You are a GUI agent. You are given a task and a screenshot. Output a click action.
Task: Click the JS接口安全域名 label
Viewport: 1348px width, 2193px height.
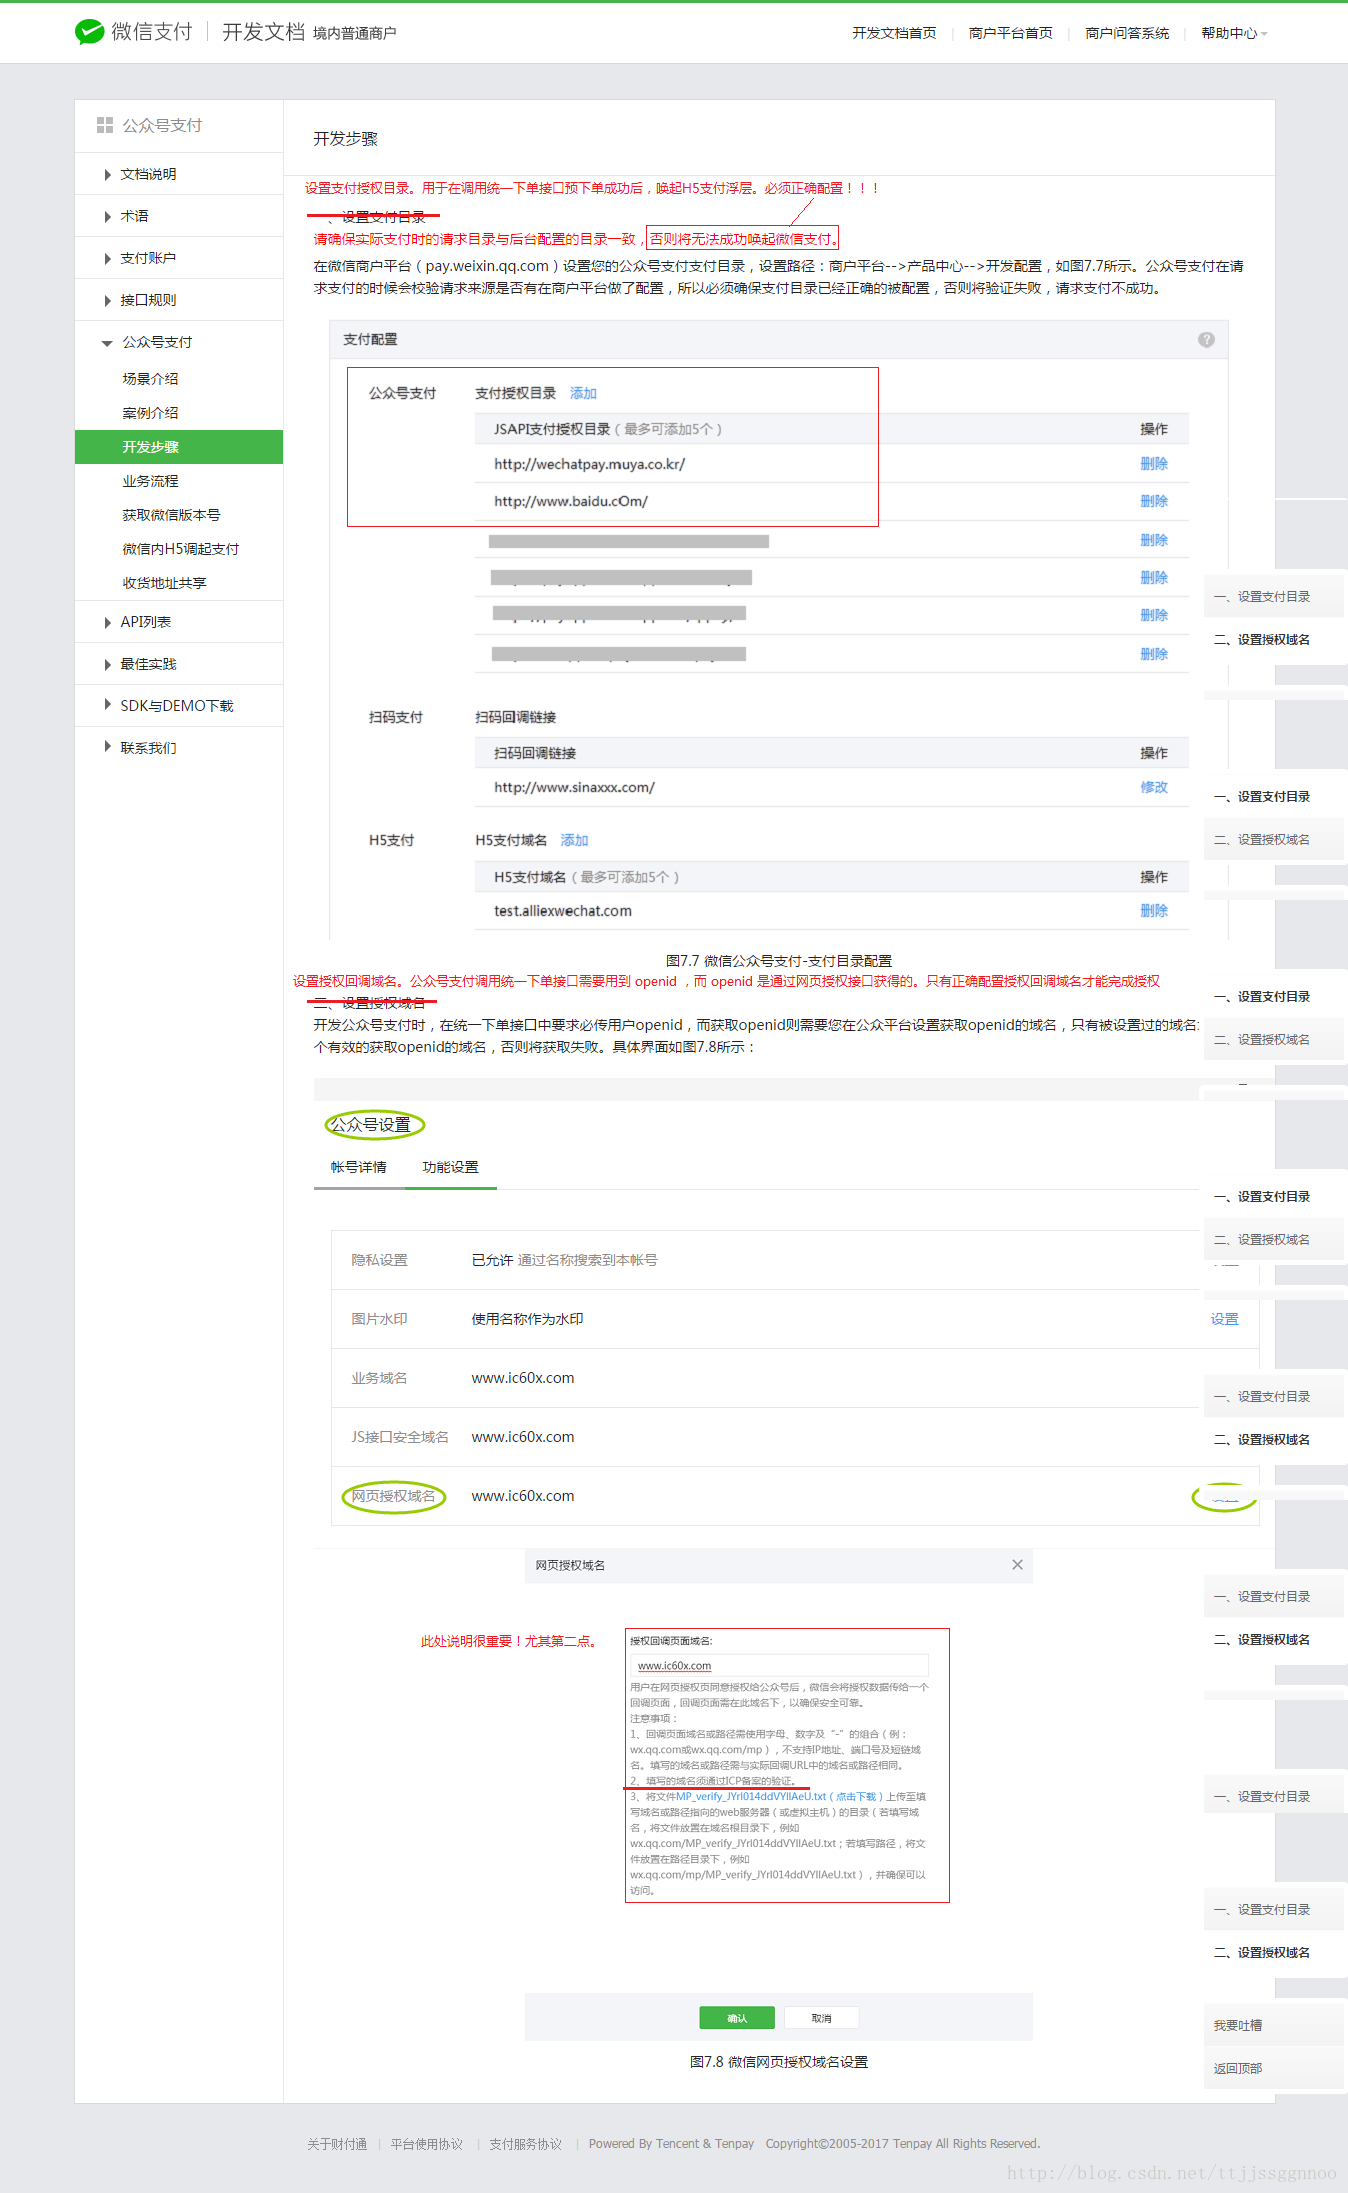pyautogui.click(x=400, y=1437)
